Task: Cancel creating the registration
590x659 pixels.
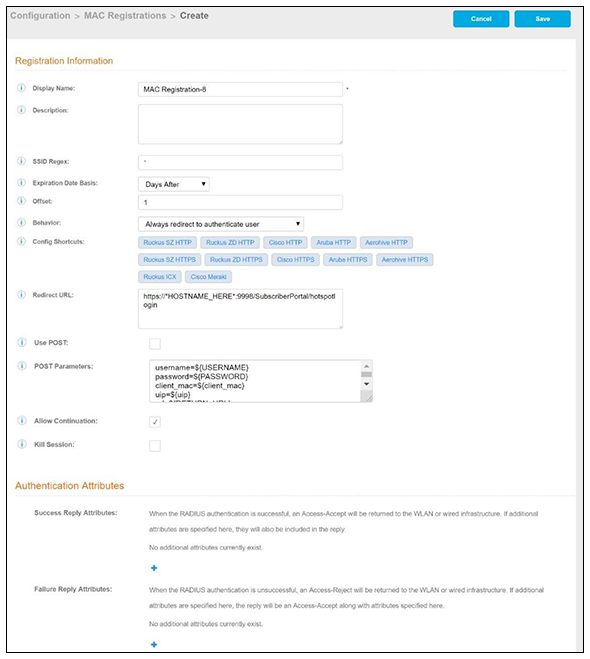Action: click(481, 19)
